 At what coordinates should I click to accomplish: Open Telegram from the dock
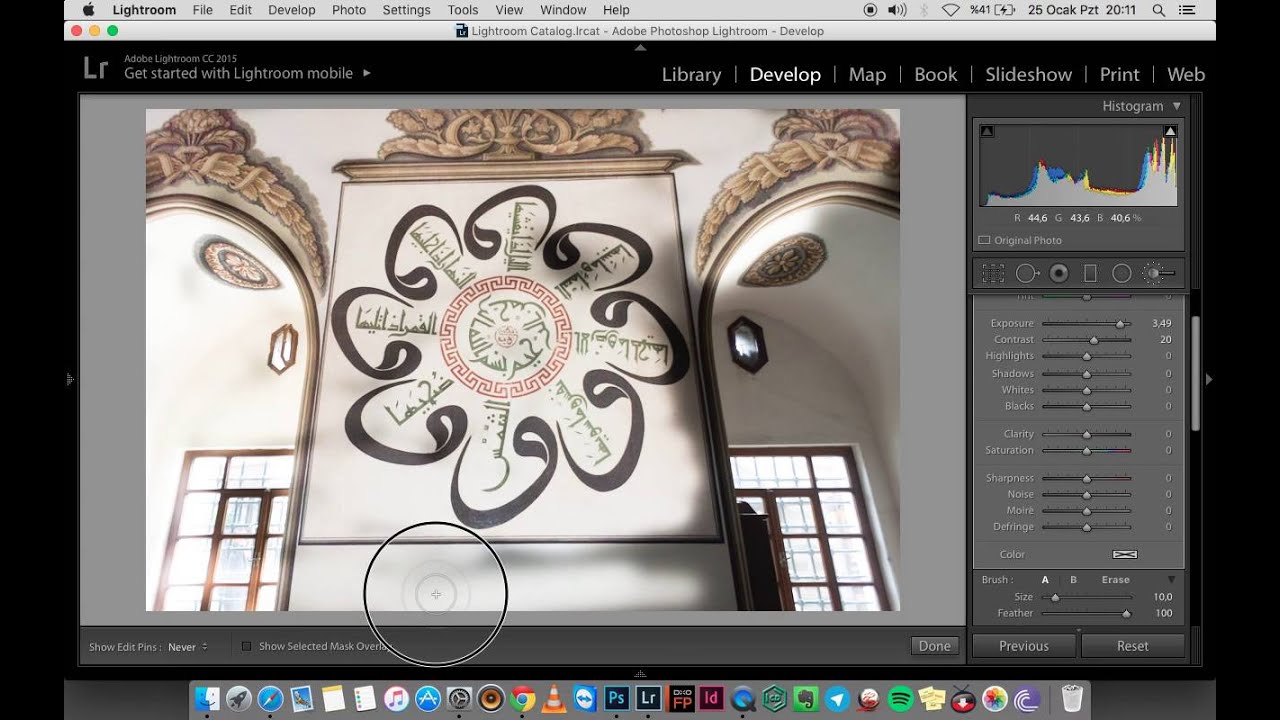838,698
